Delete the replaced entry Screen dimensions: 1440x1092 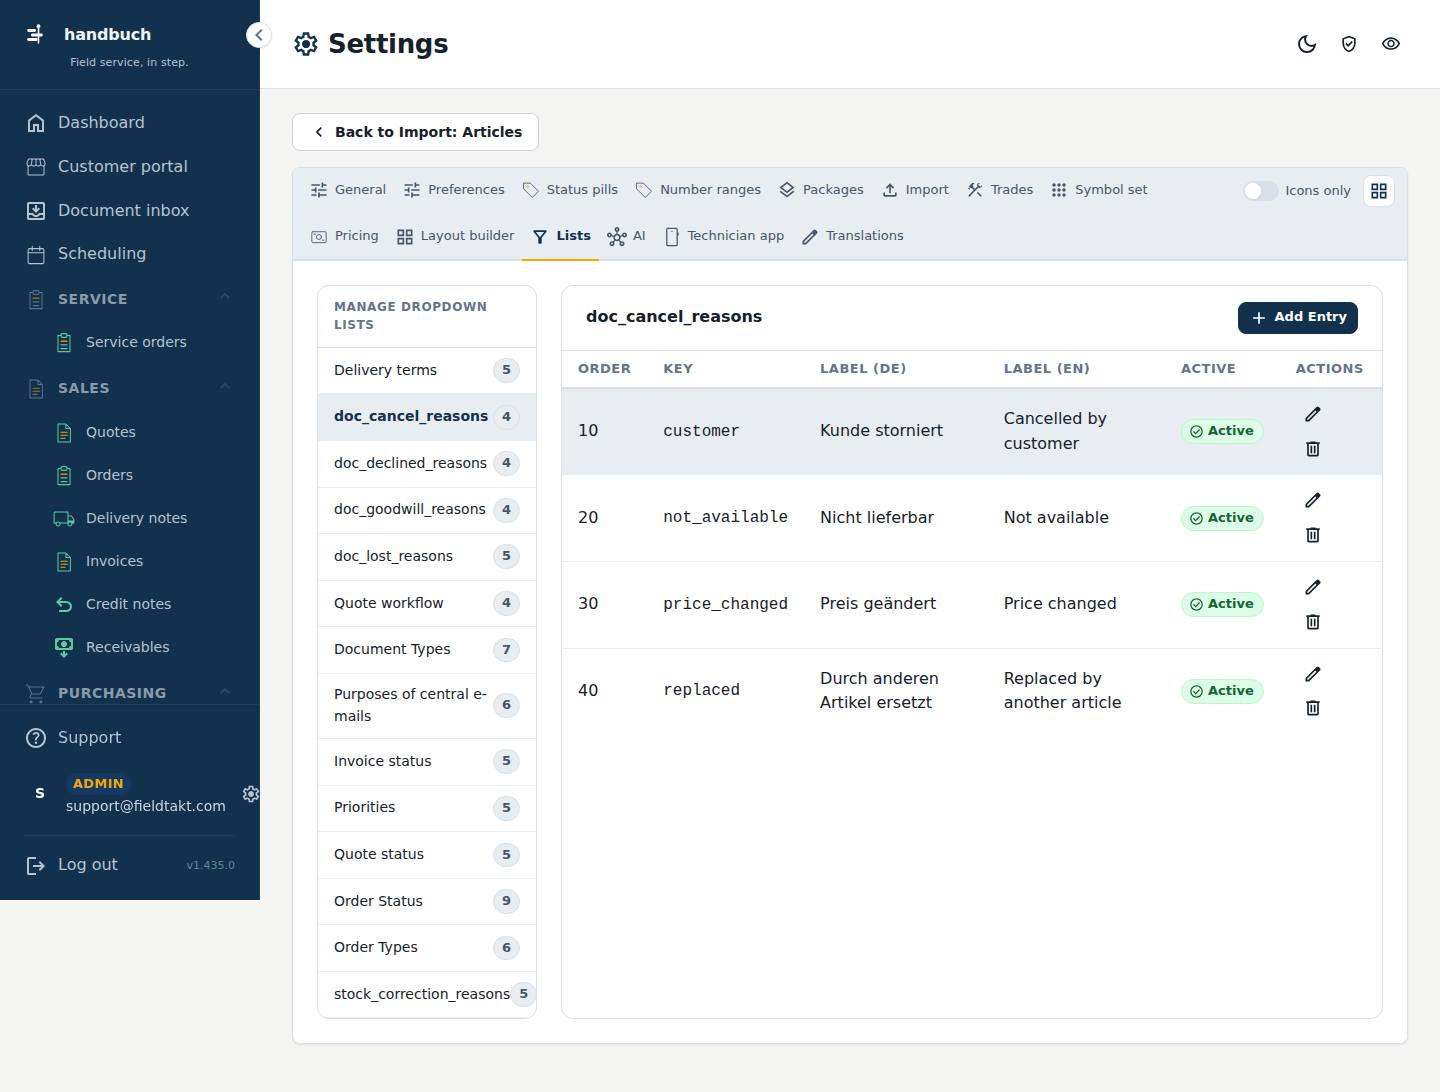[1313, 708]
